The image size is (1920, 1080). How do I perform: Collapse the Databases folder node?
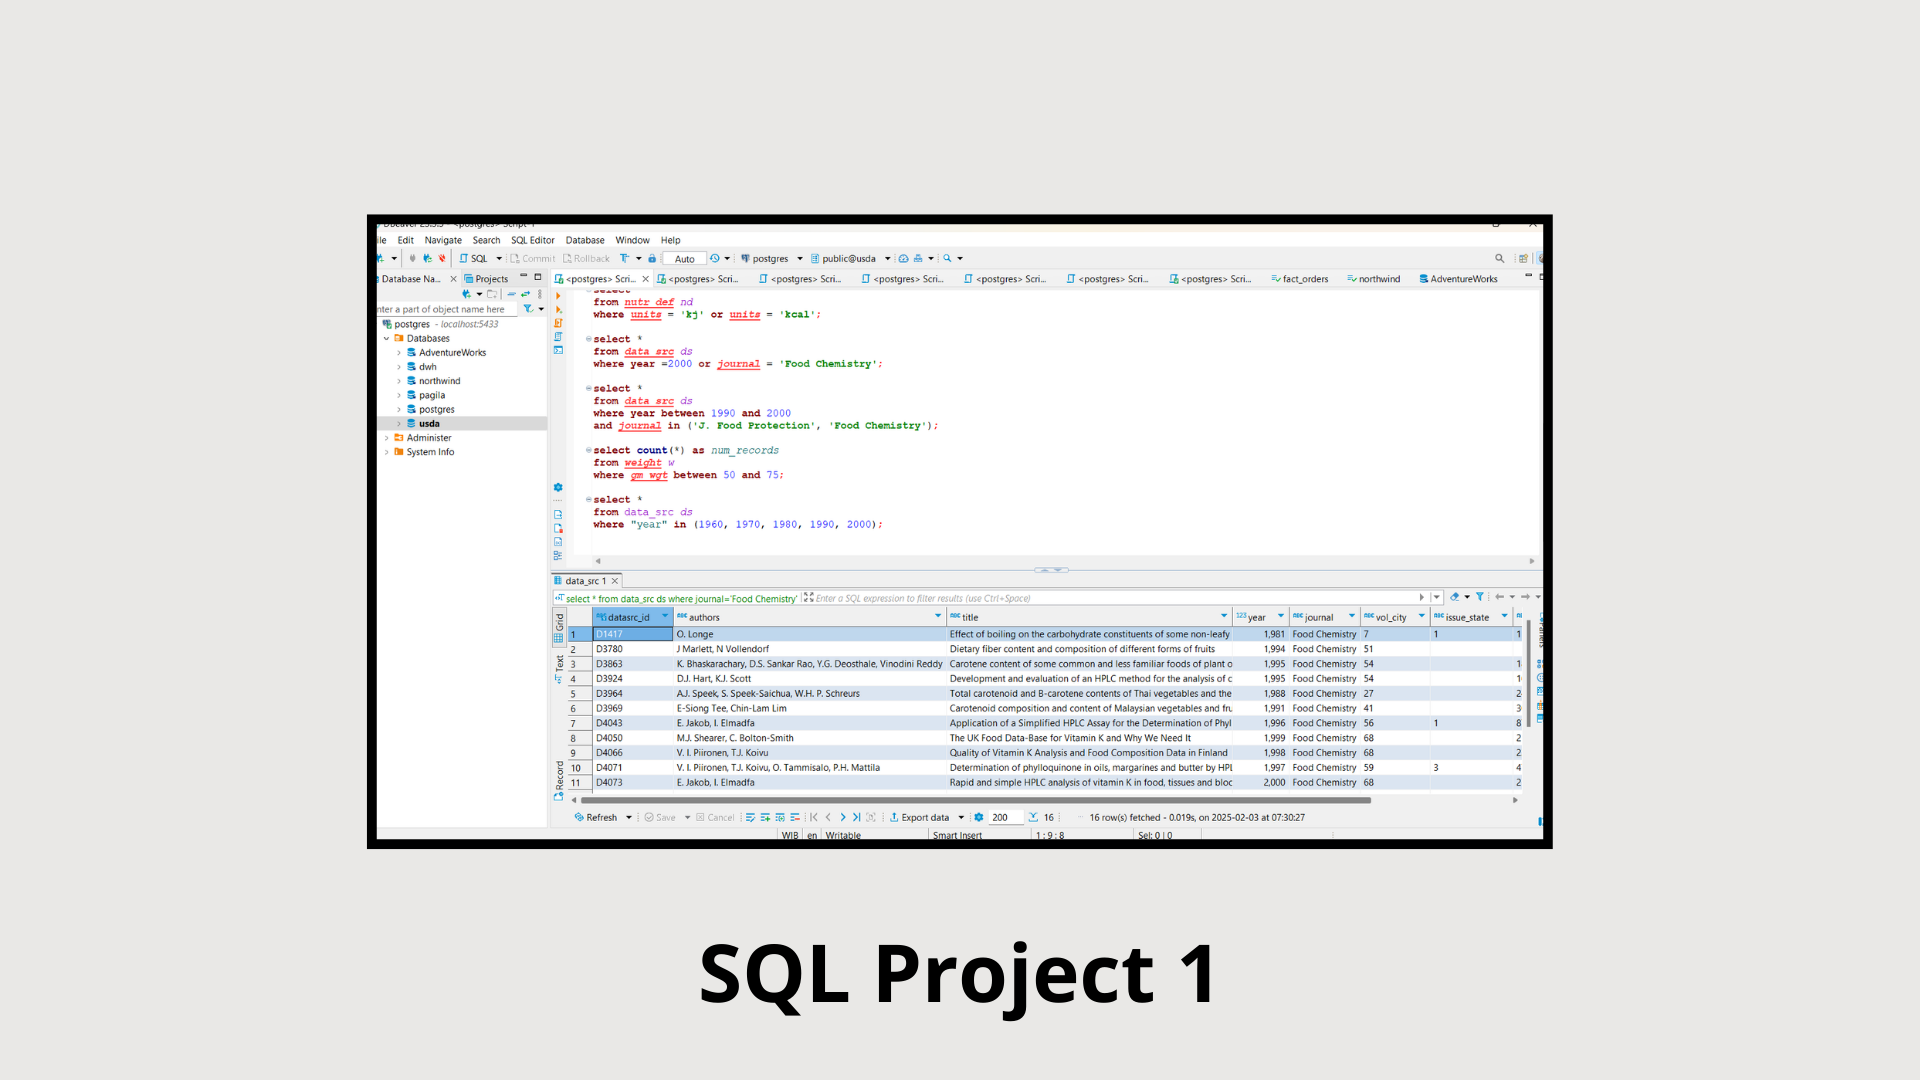coord(386,339)
